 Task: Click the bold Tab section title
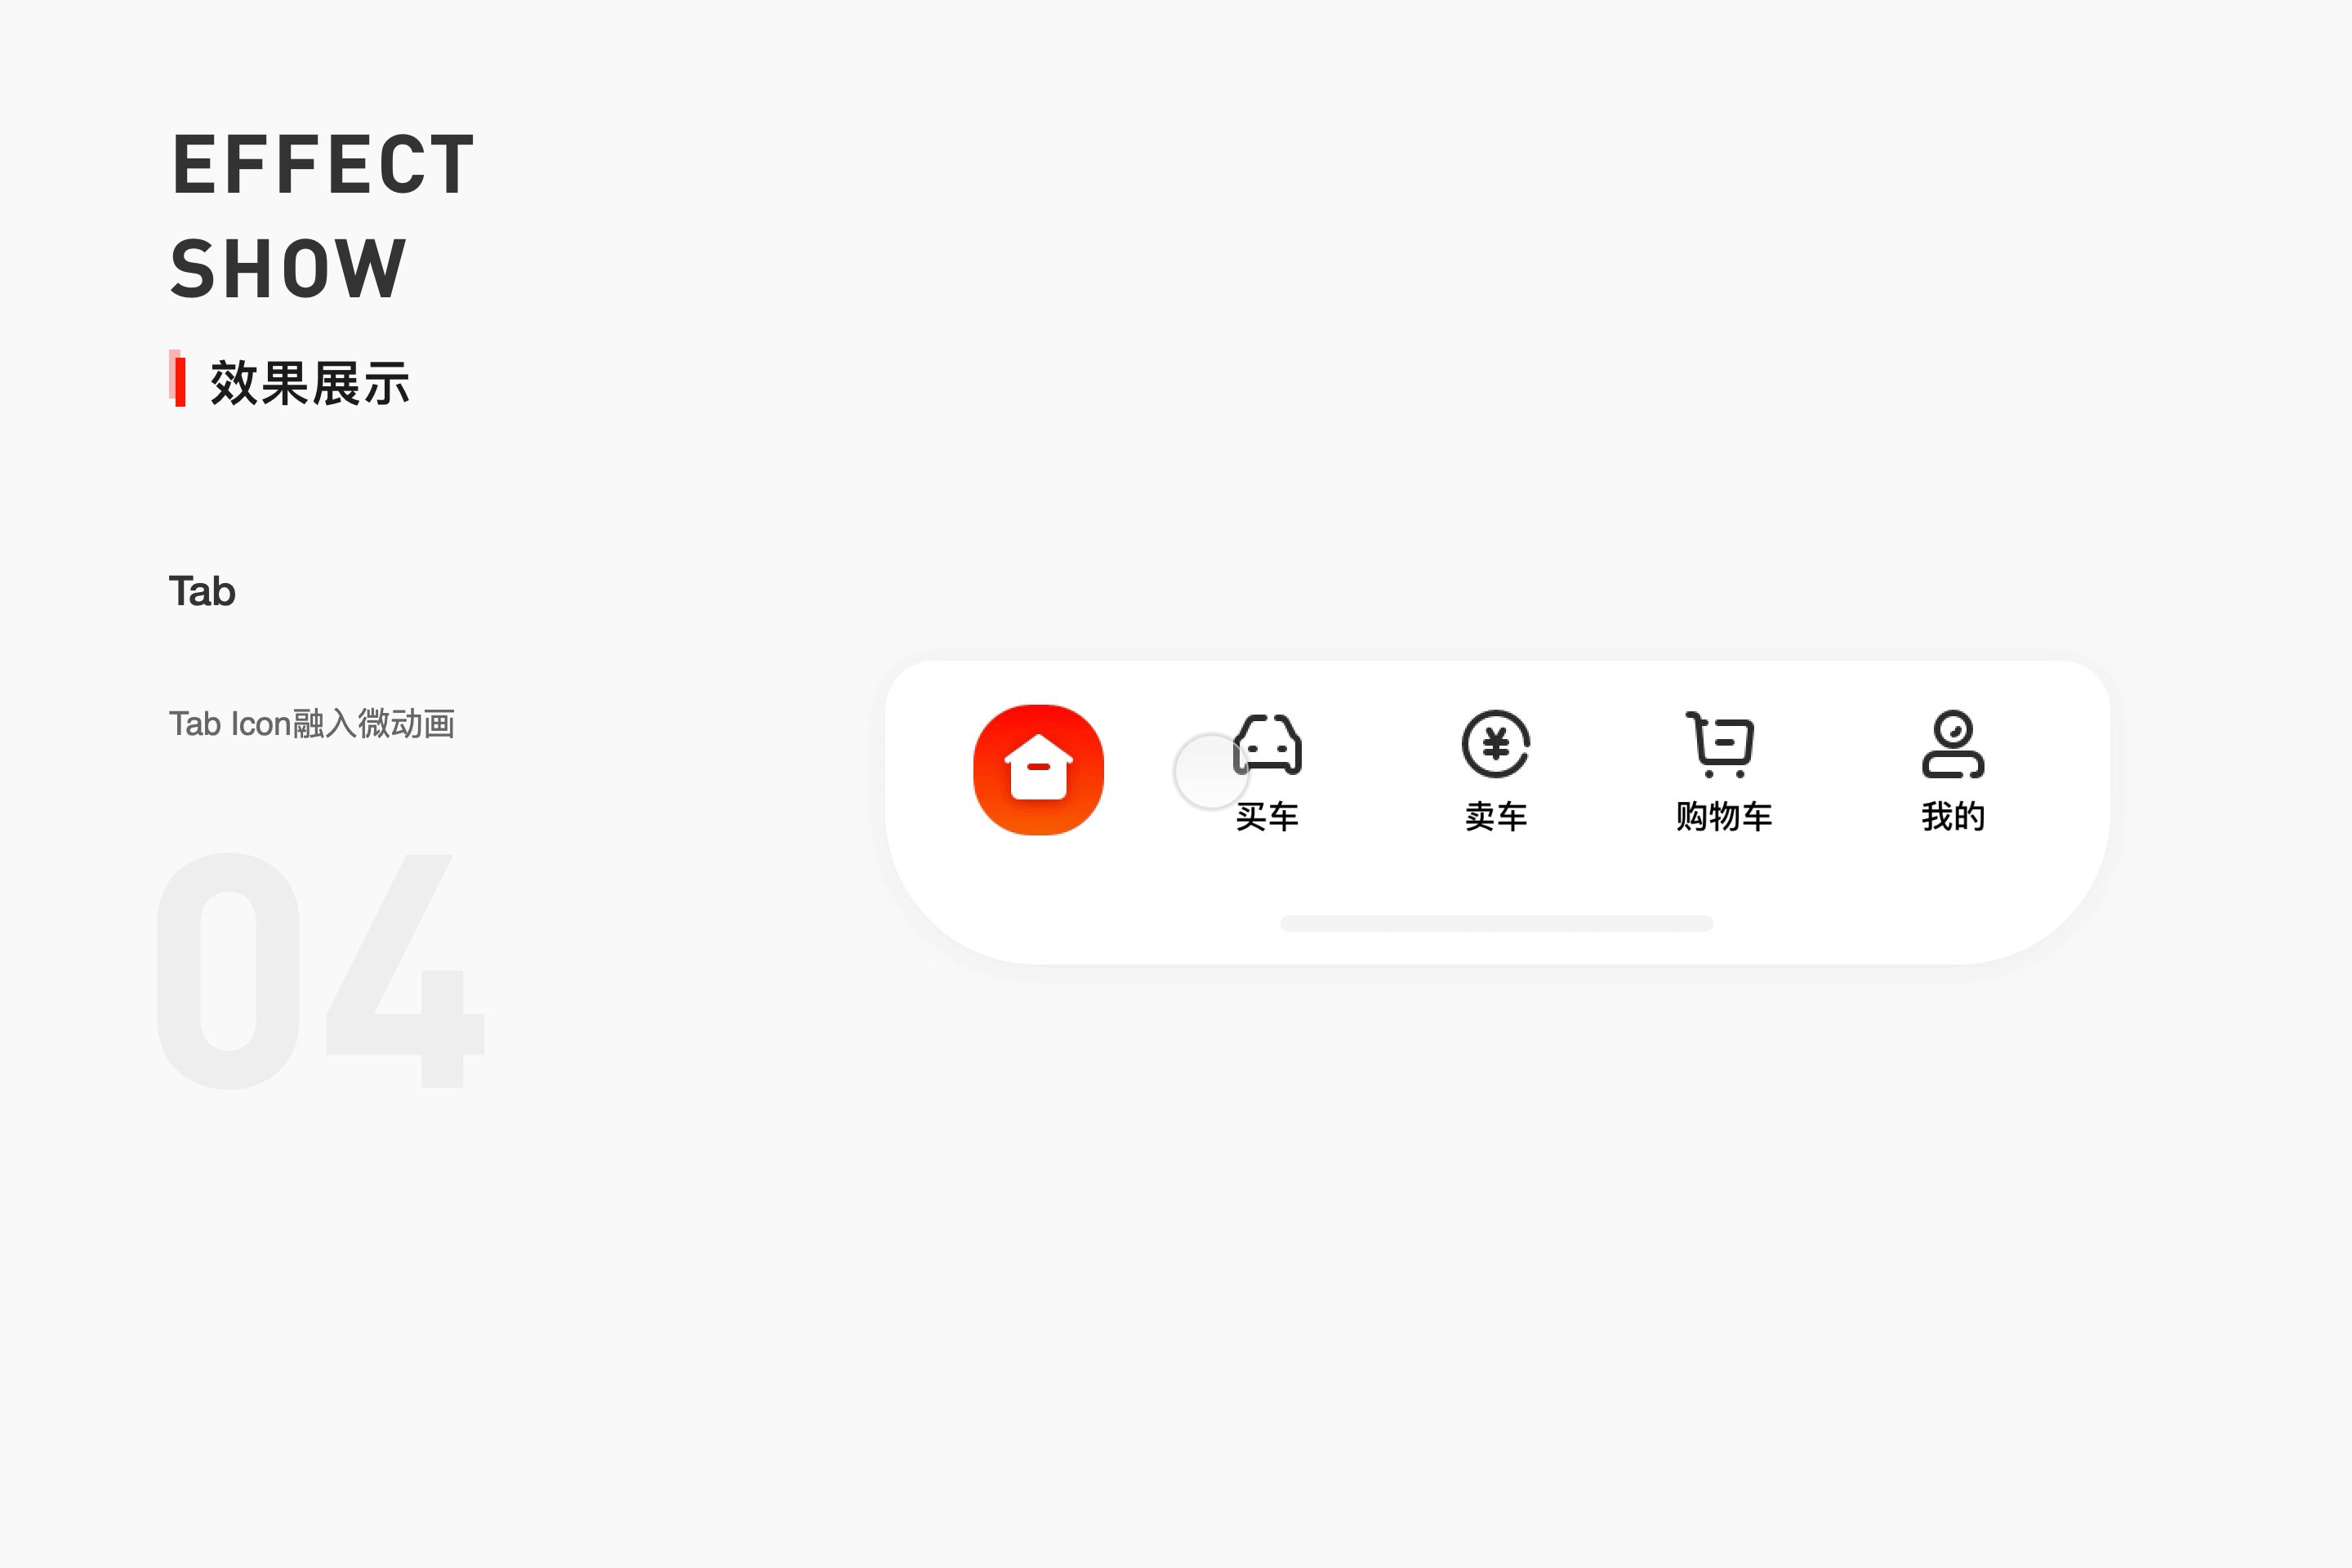pyautogui.click(x=202, y=591)
